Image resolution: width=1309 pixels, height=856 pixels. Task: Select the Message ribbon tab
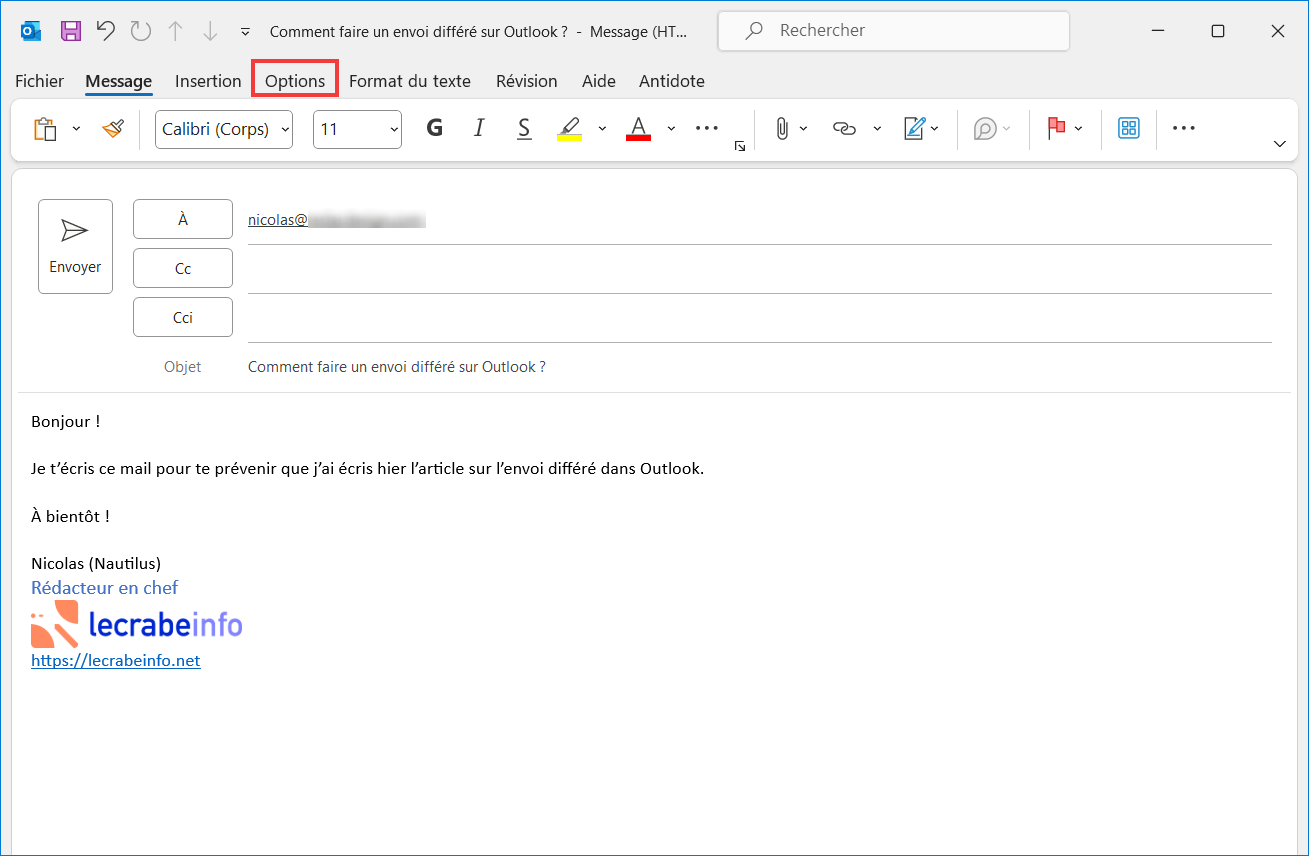click(x=119, y=81)
